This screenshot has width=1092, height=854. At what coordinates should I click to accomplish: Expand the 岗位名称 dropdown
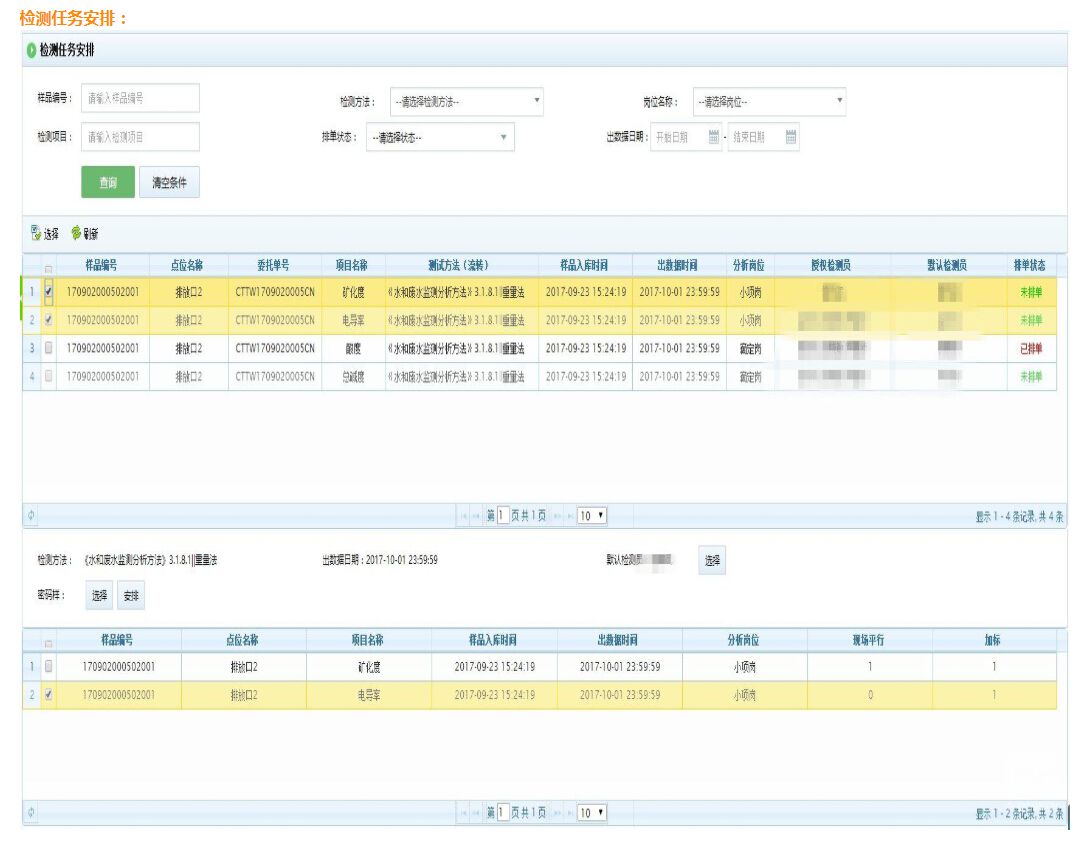click(x=769, y=101)
